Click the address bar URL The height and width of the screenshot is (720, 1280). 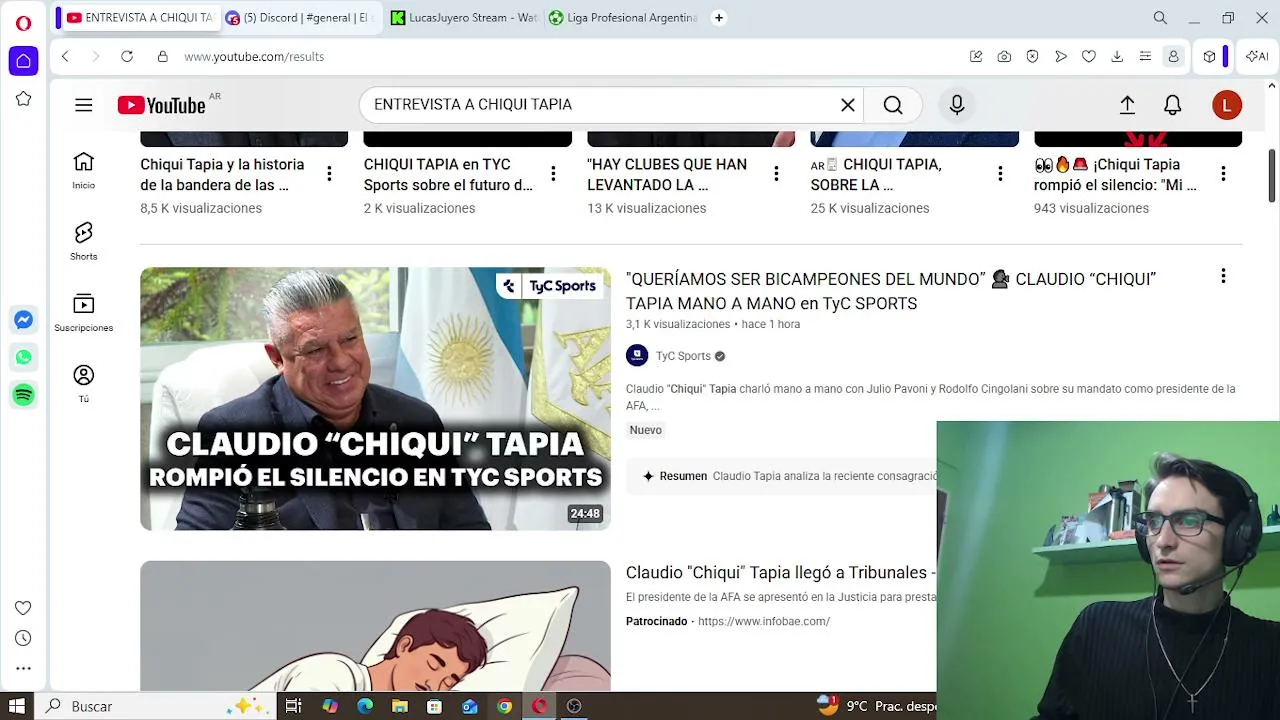pyautogui.click(x=254, y=57)
